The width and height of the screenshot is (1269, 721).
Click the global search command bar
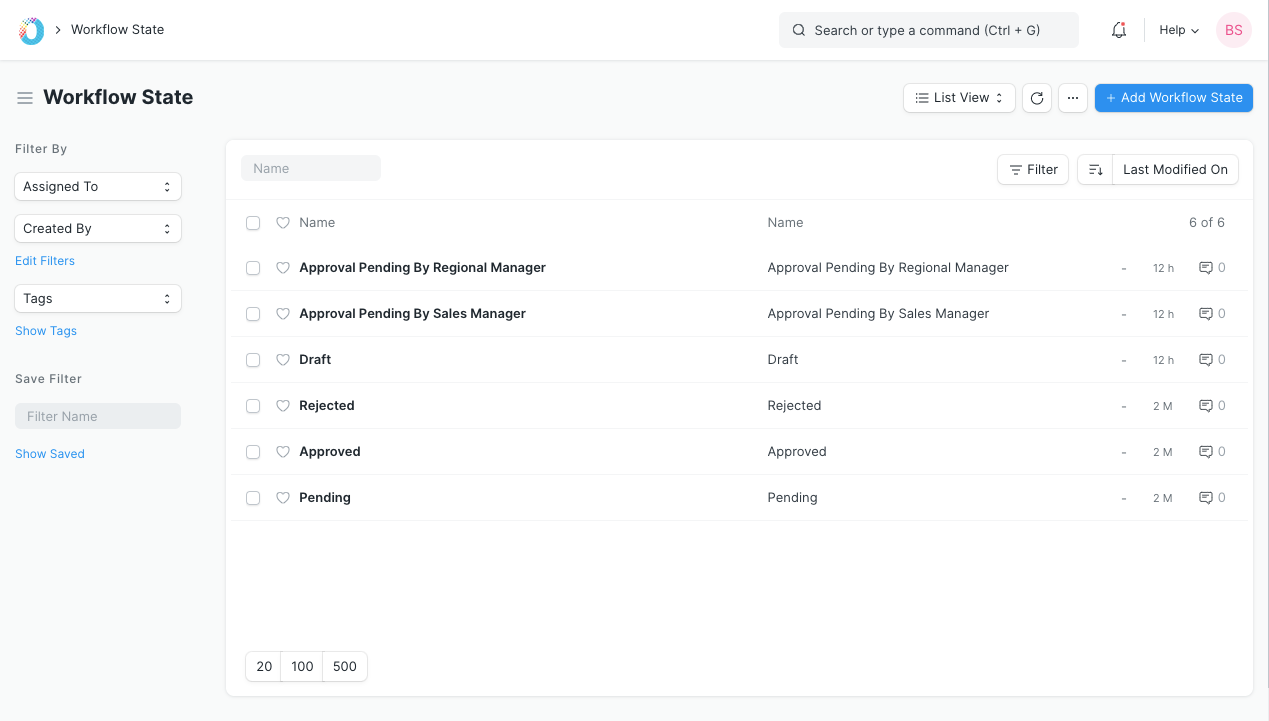click(928, 30)
